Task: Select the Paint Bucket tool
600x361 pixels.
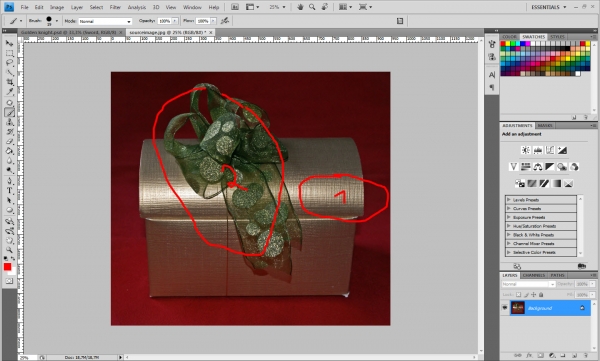Action: click(x=10, y=151)
